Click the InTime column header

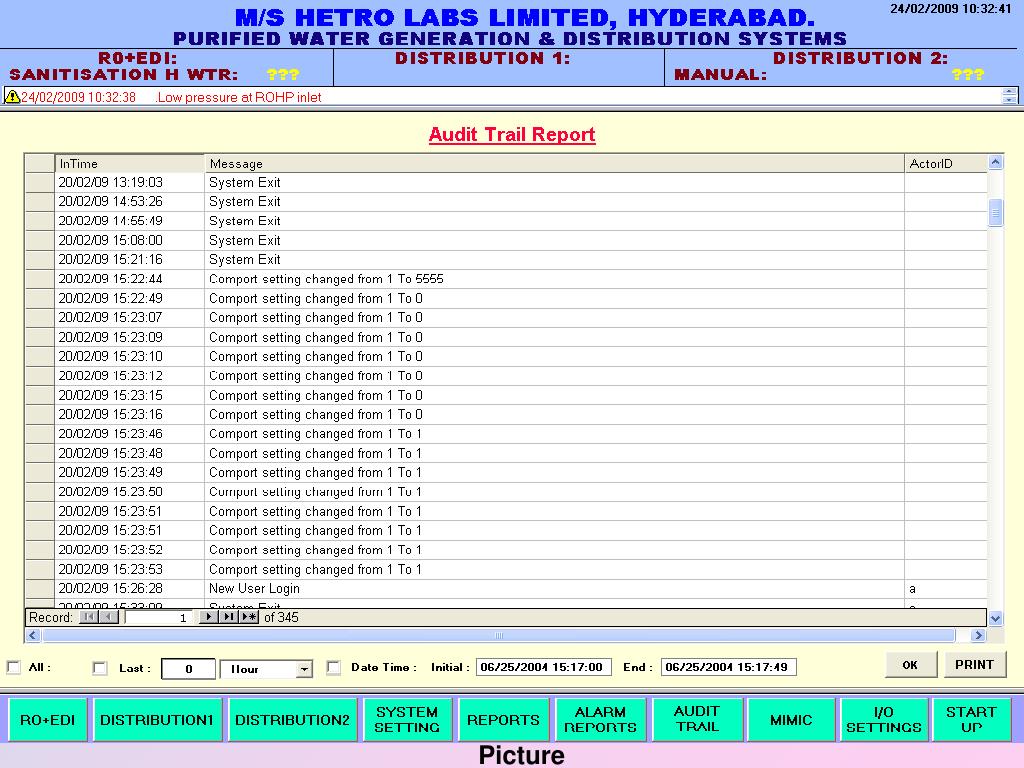[x=129, y=163]
